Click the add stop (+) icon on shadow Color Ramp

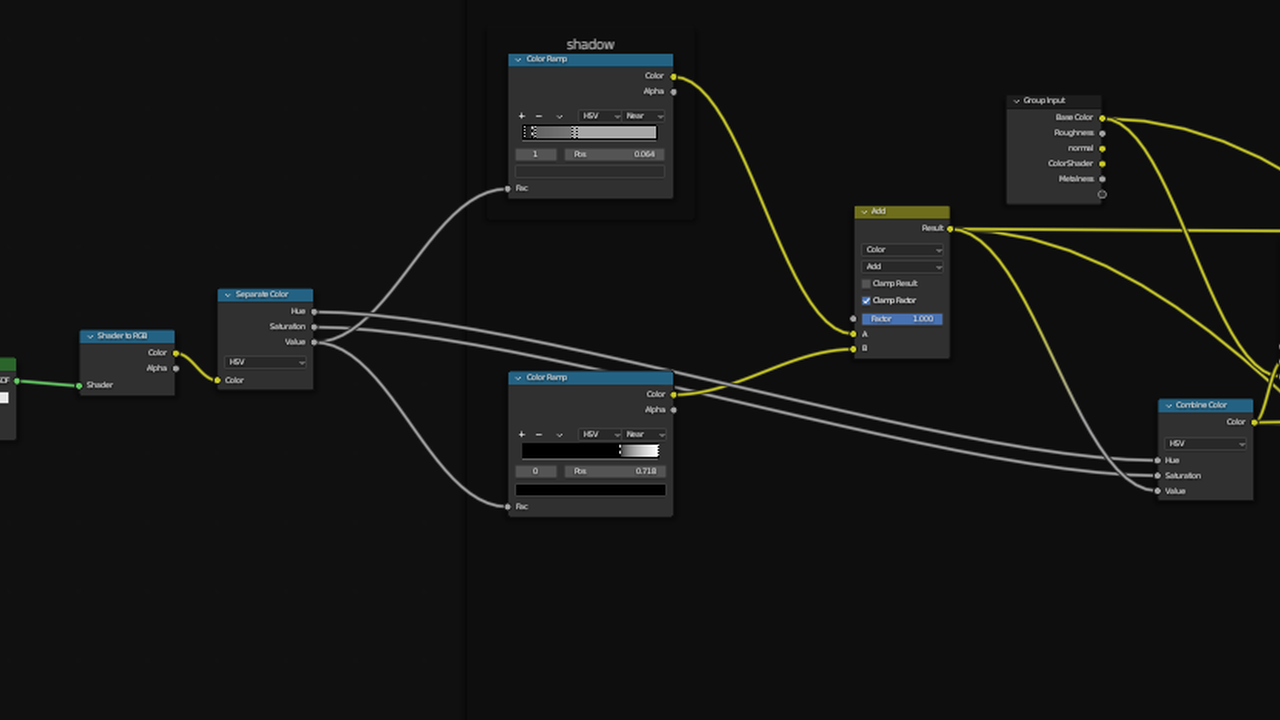(520, 116)
